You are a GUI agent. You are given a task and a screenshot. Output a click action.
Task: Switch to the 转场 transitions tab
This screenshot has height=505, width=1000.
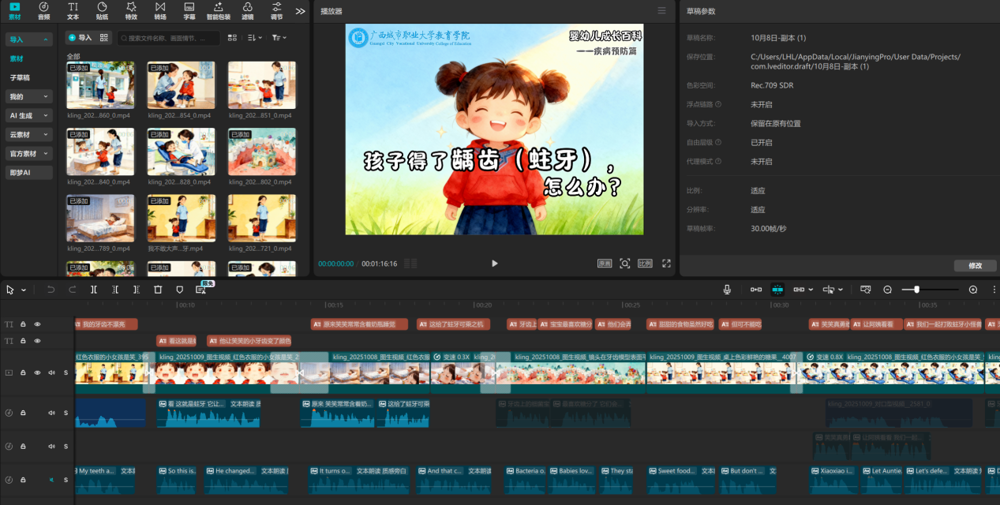coord(160,11)
